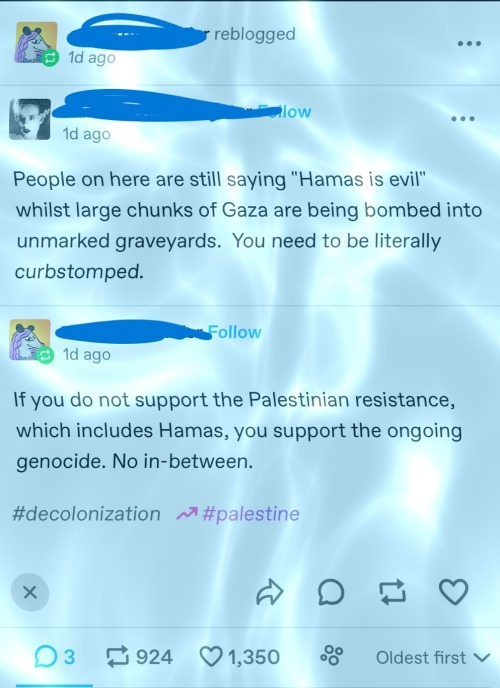Open the reply speech bubble icon

point(331,592)
